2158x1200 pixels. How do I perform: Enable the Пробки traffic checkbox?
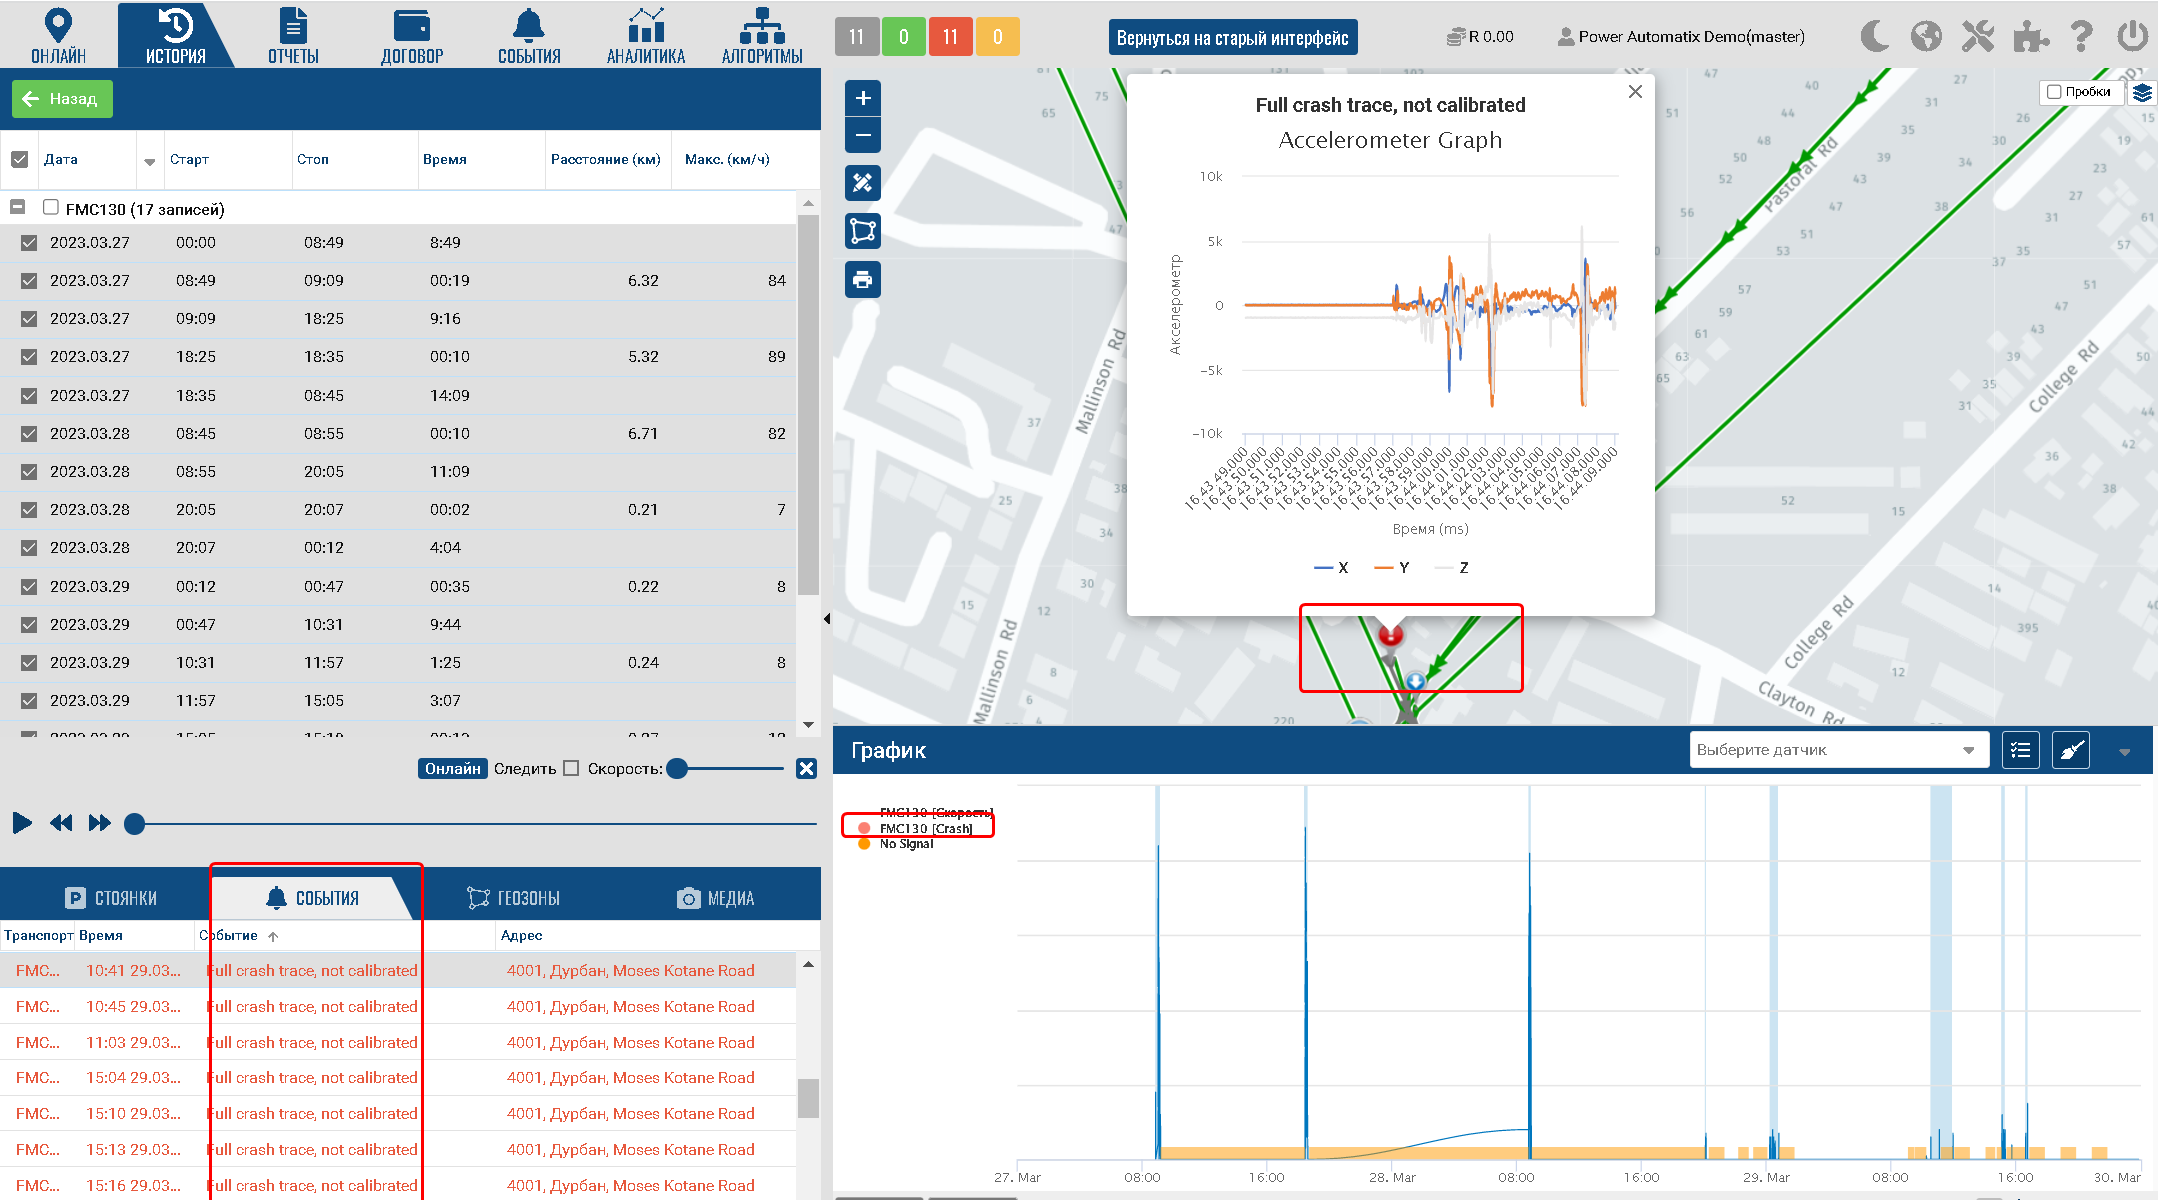(x=2054, y=92)
